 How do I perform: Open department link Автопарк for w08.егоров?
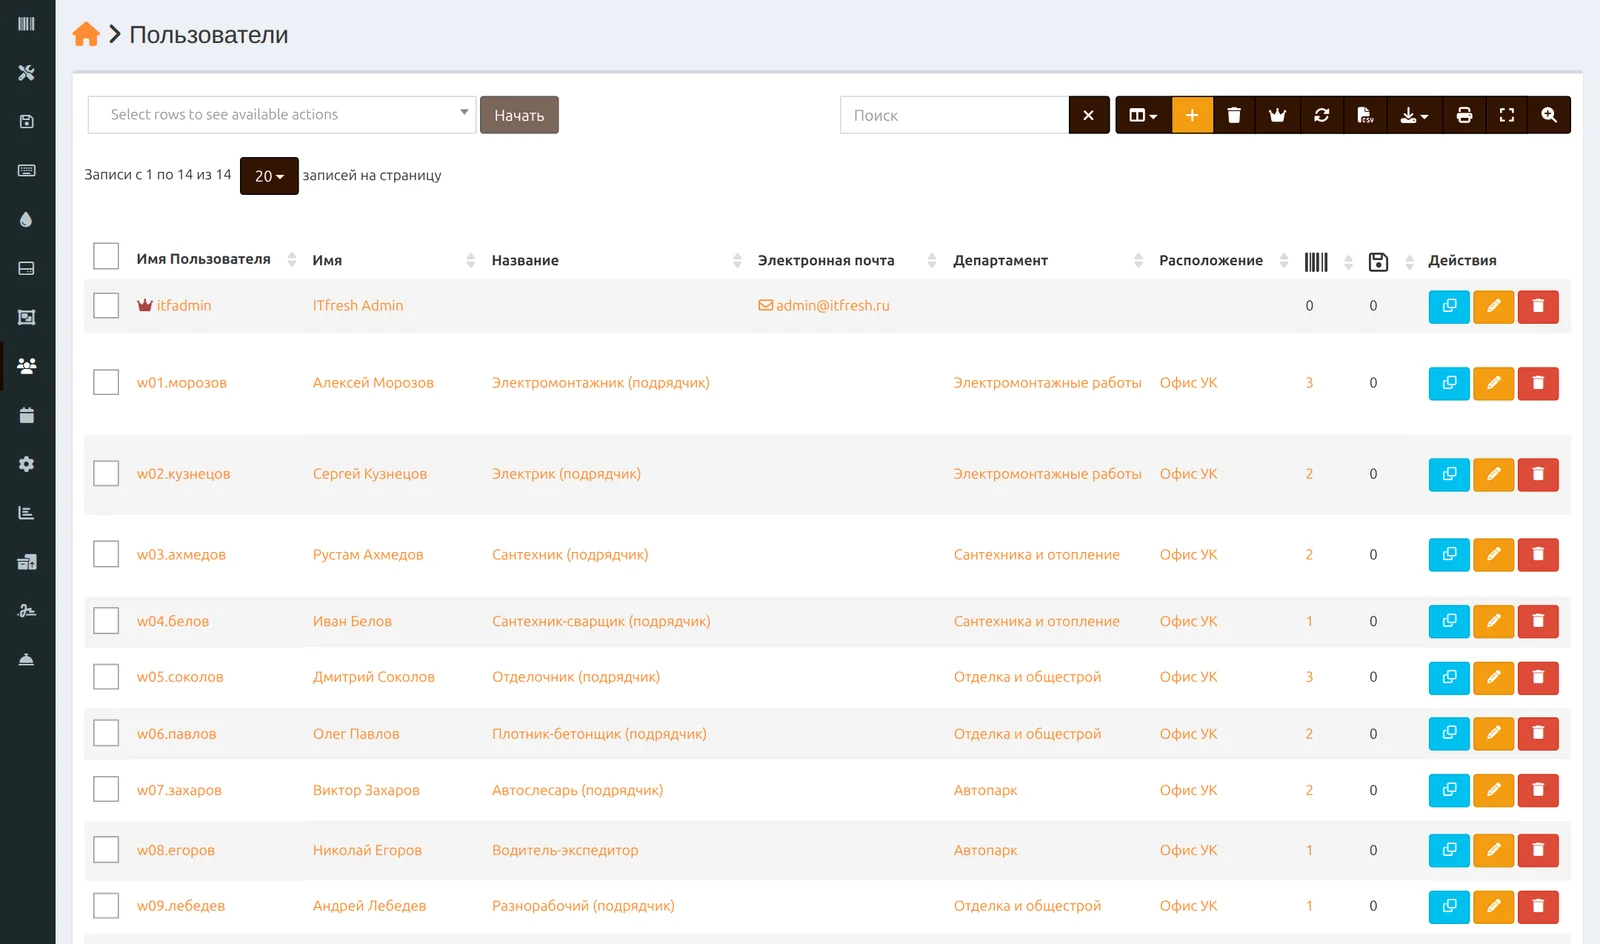point(985,850)
